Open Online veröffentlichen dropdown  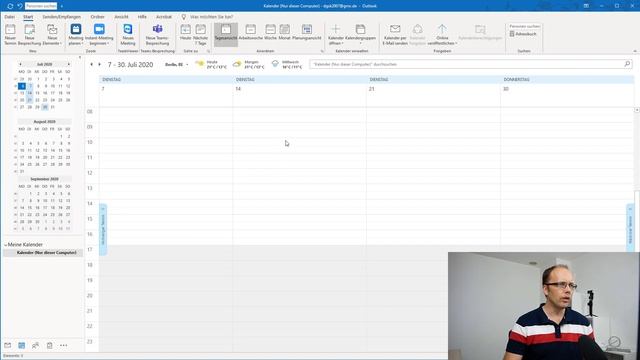click(x=442, y=35)
